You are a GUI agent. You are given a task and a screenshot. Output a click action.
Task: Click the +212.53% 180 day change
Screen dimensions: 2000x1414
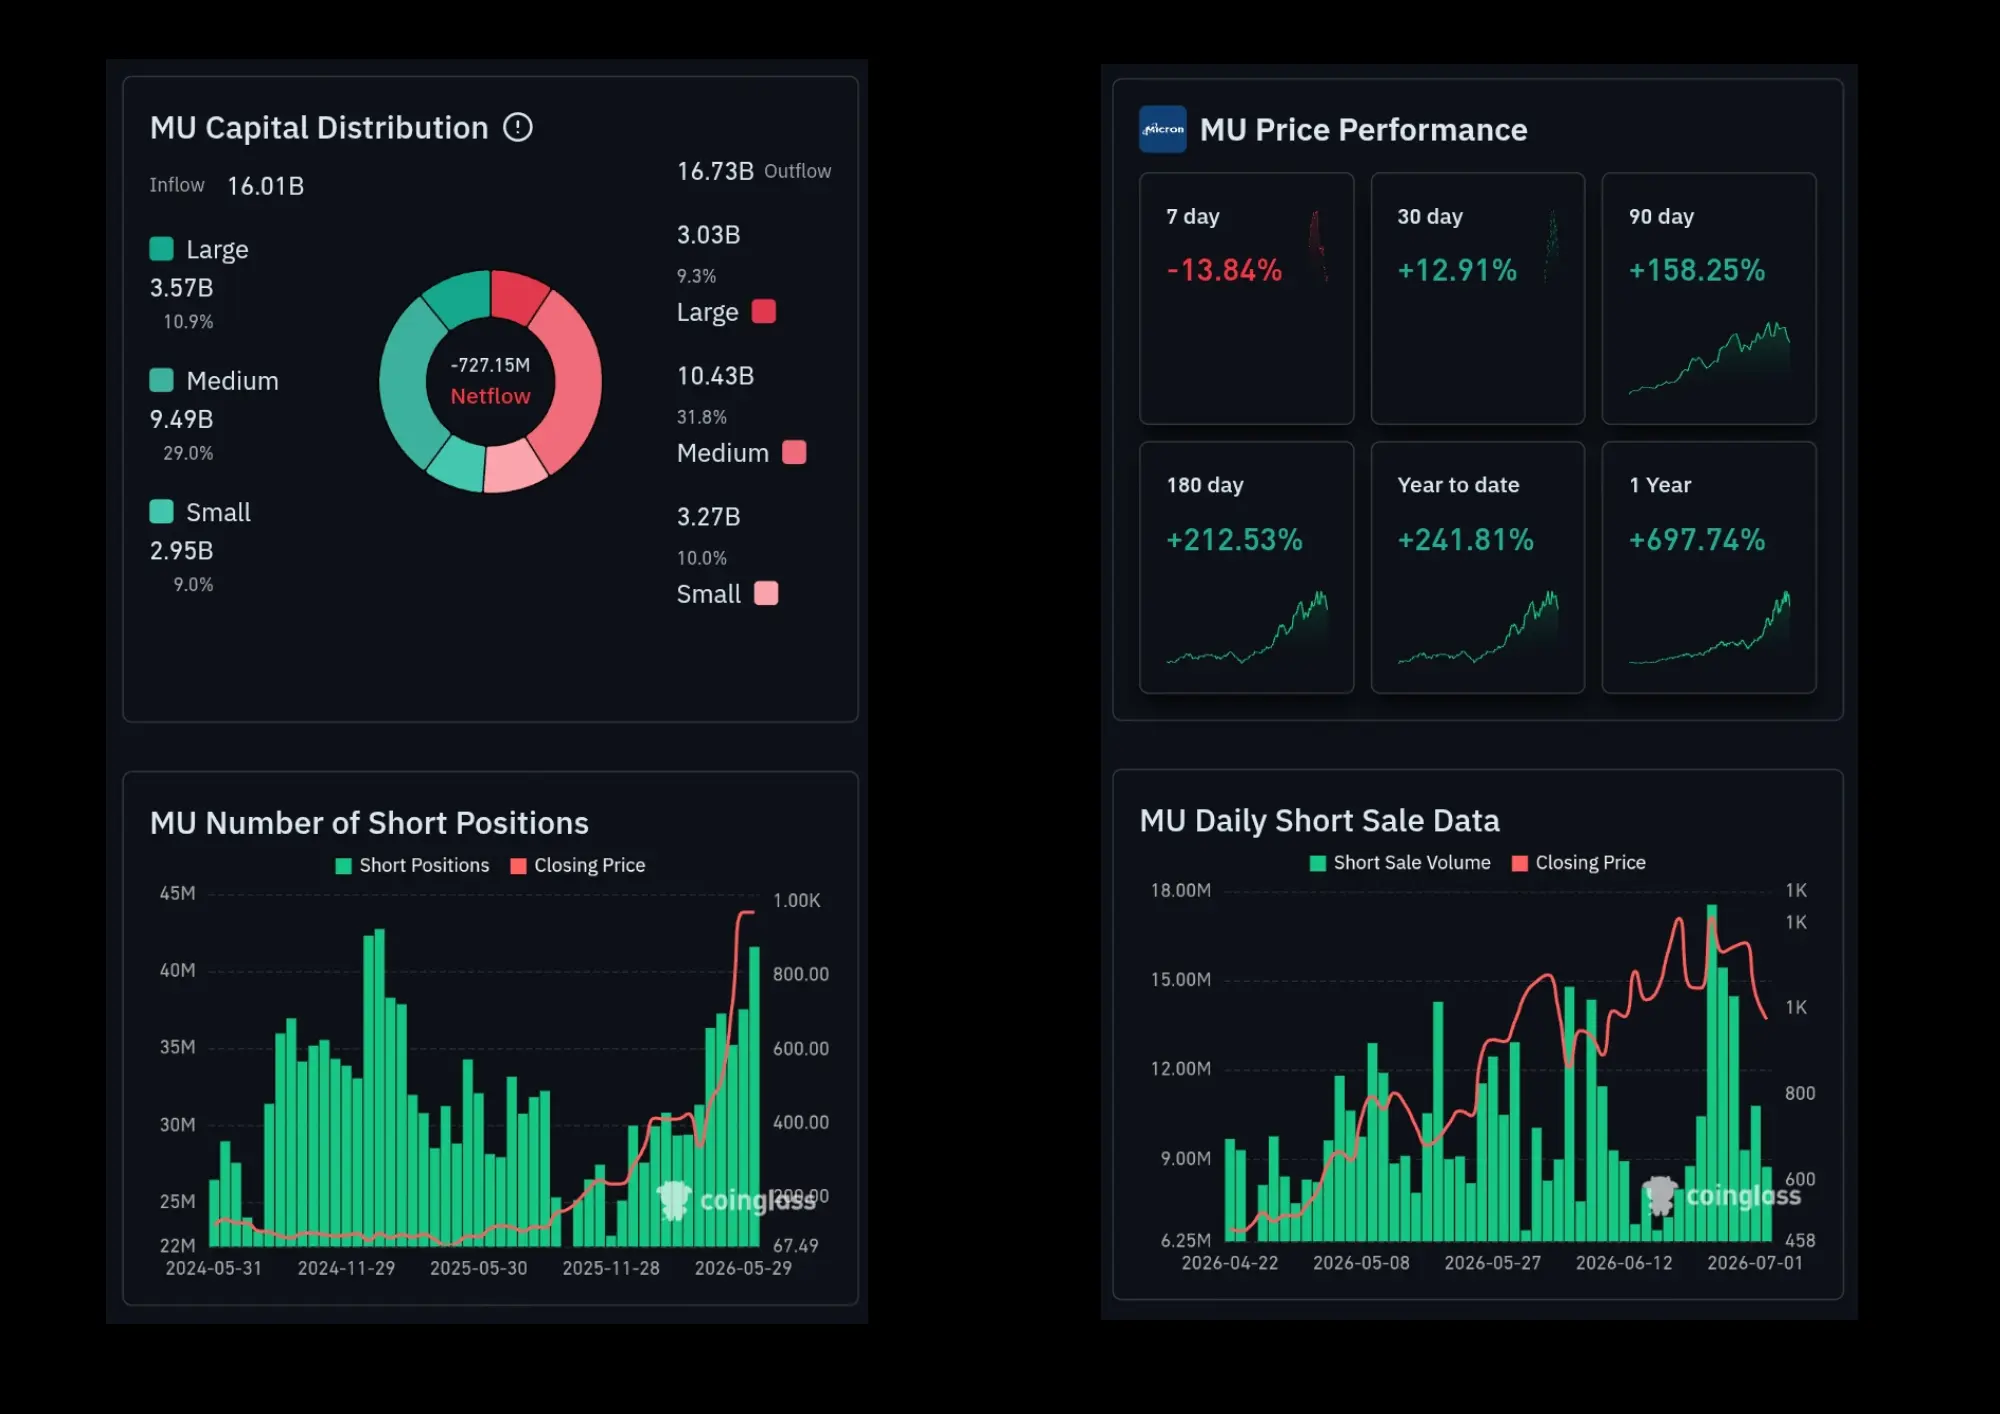(1234, 540)
